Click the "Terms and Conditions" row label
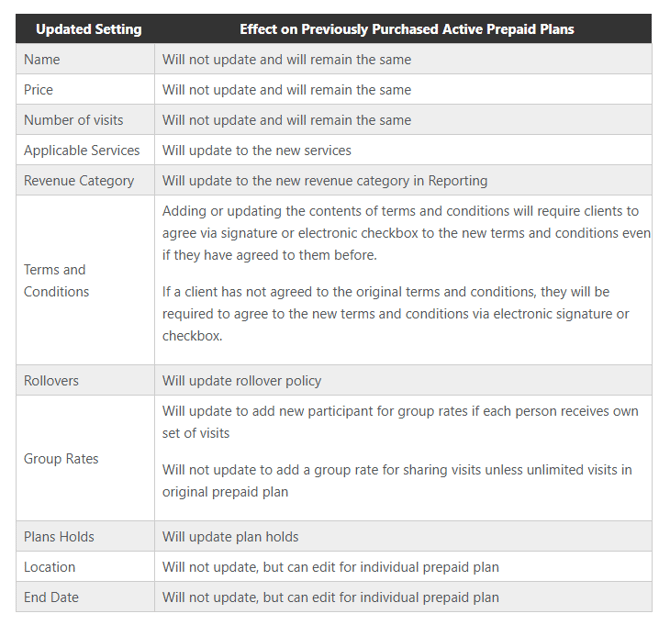Image resolution: width=670 pixels, height=625 pixels. (56, 280)
